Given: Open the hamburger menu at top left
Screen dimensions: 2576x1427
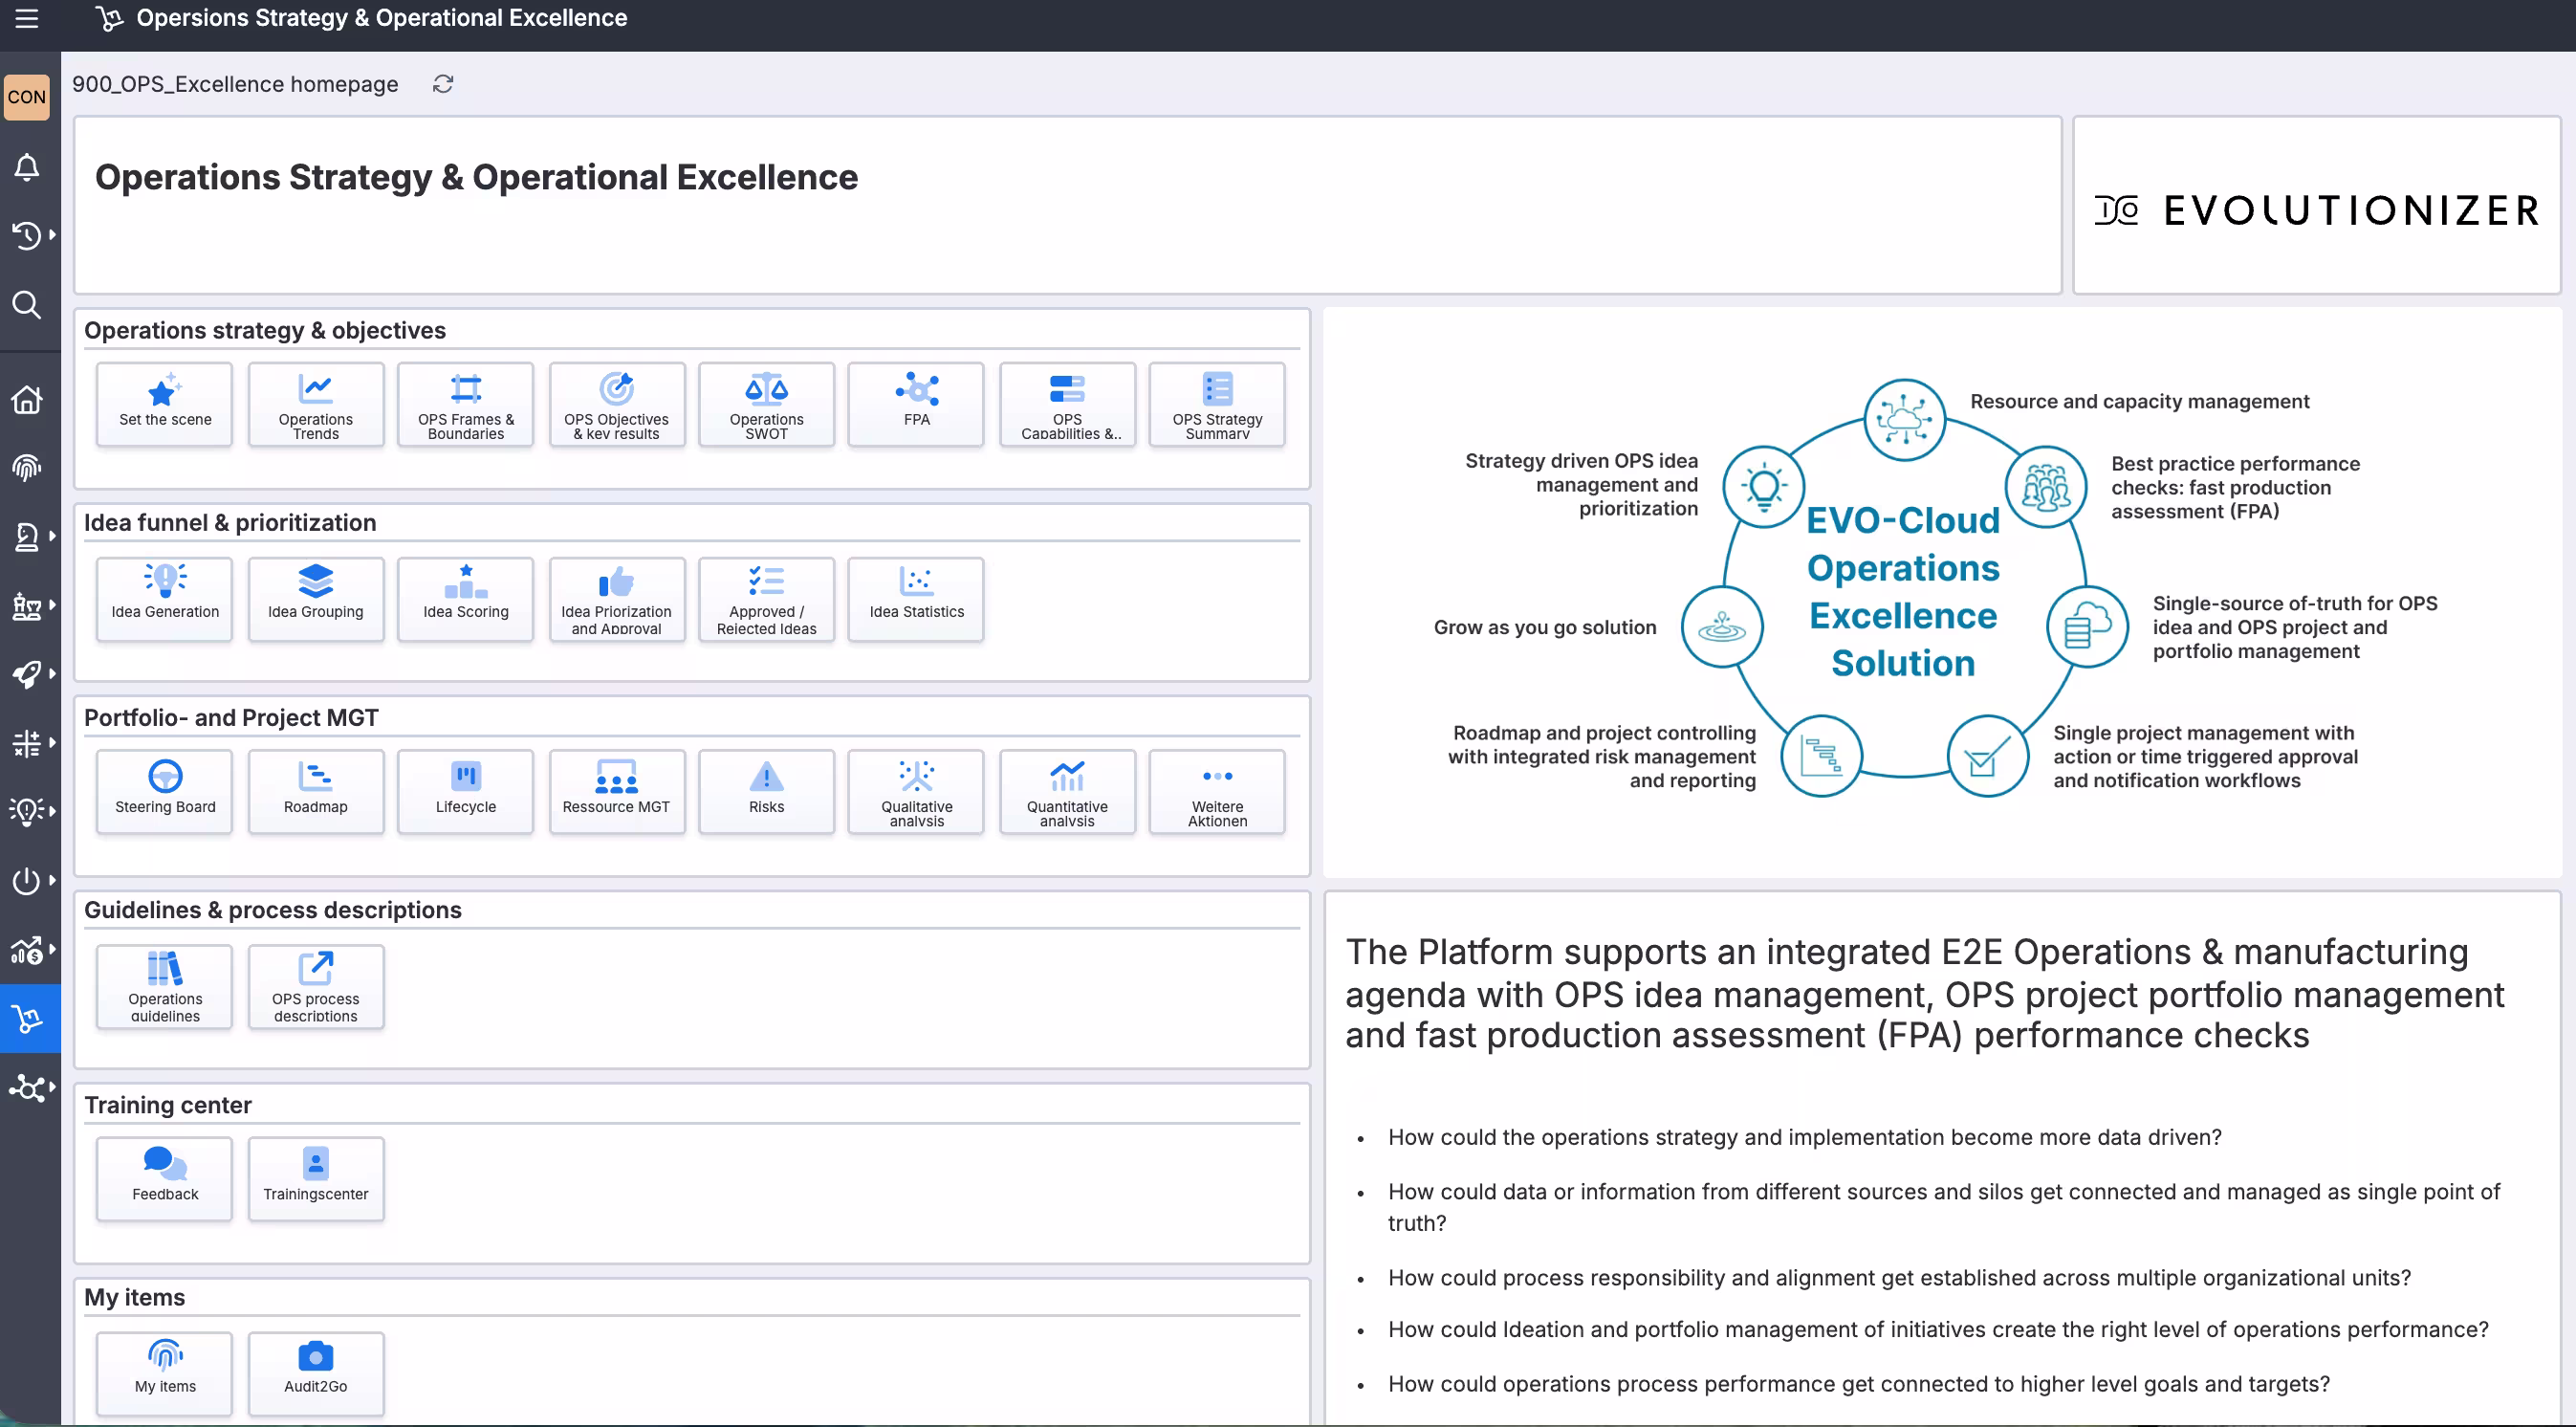Looking at the screenshot, I should pyautogui.click(x=27, y=19).
